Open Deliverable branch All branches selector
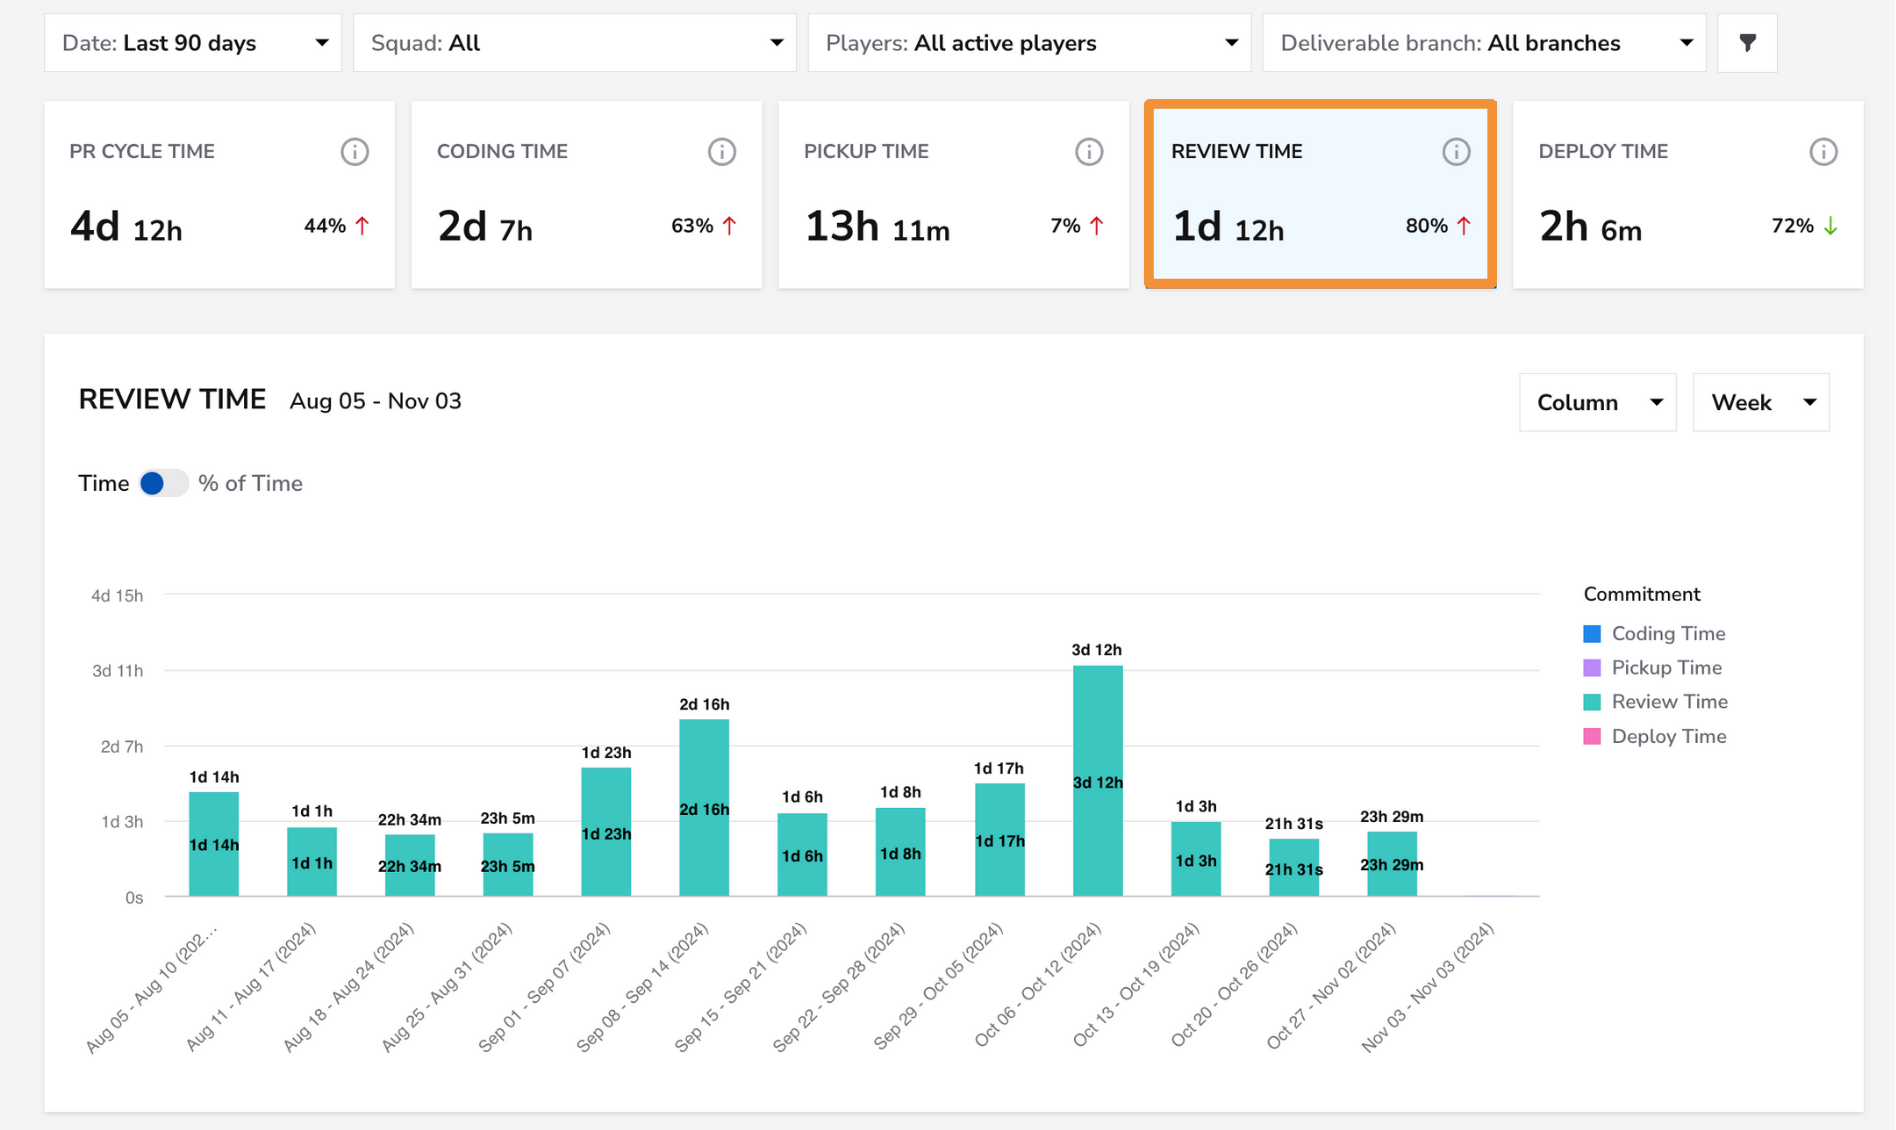Screen dimensions: 1896x1130 [1484, 43]
